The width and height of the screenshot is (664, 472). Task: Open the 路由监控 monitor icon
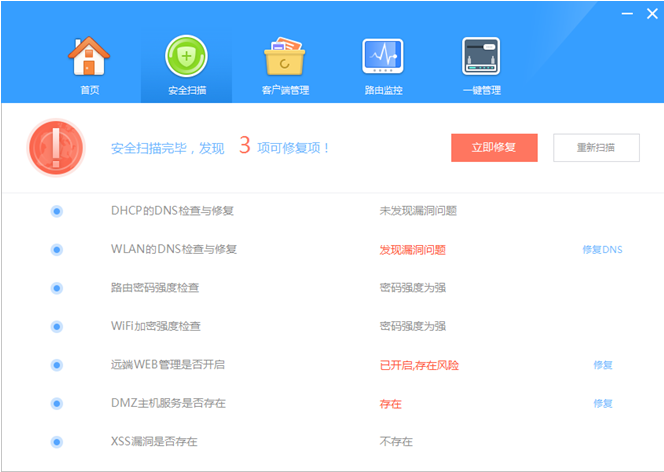383,58
